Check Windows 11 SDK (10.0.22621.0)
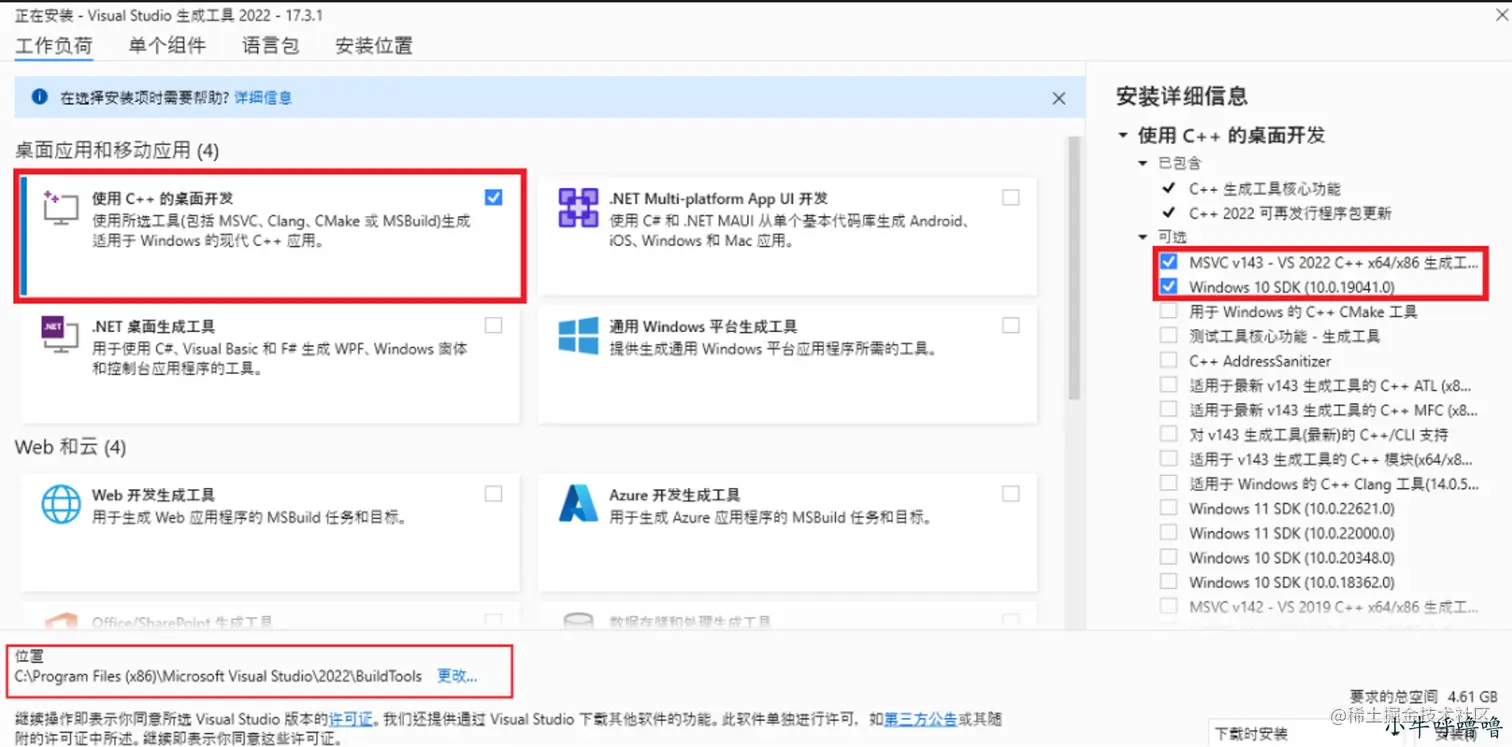Viewport: 1512px width, 747px height. coord(1168,508)
